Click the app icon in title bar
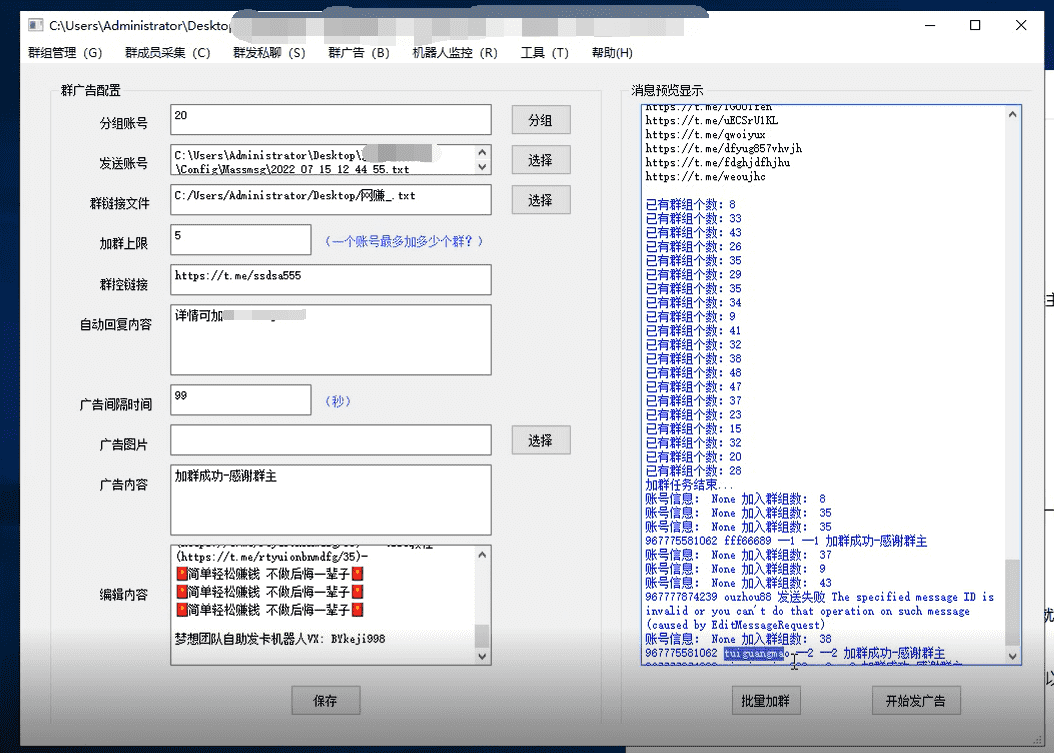 34,25
